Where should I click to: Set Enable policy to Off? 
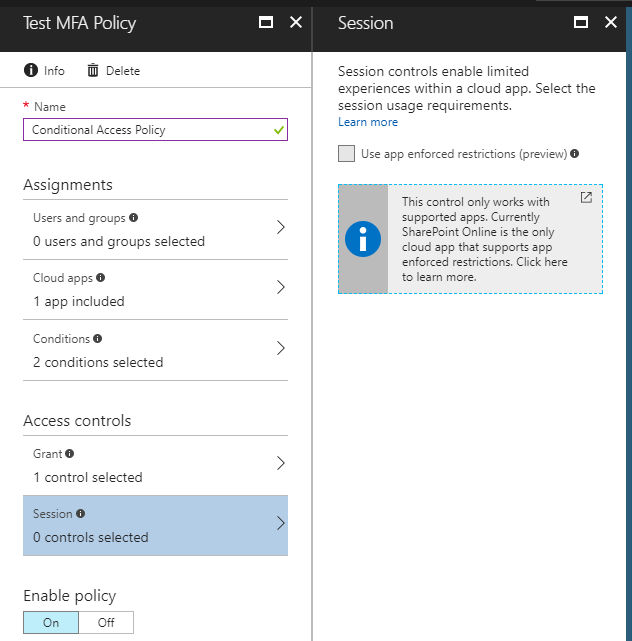(x=106, y=622)
